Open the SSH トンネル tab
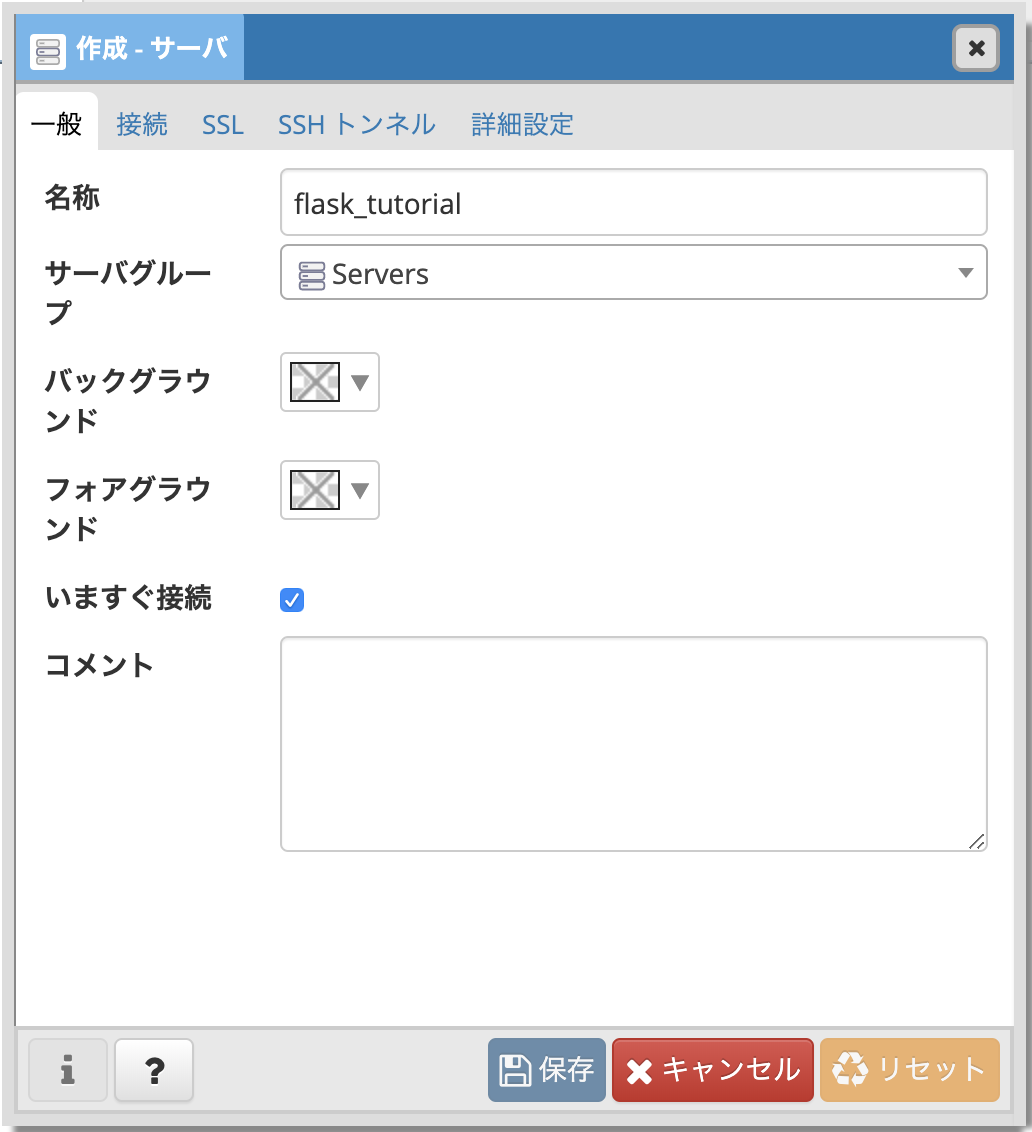Image resolution: width=1032 pixels, height=1132 pixels. coord(356,124)
